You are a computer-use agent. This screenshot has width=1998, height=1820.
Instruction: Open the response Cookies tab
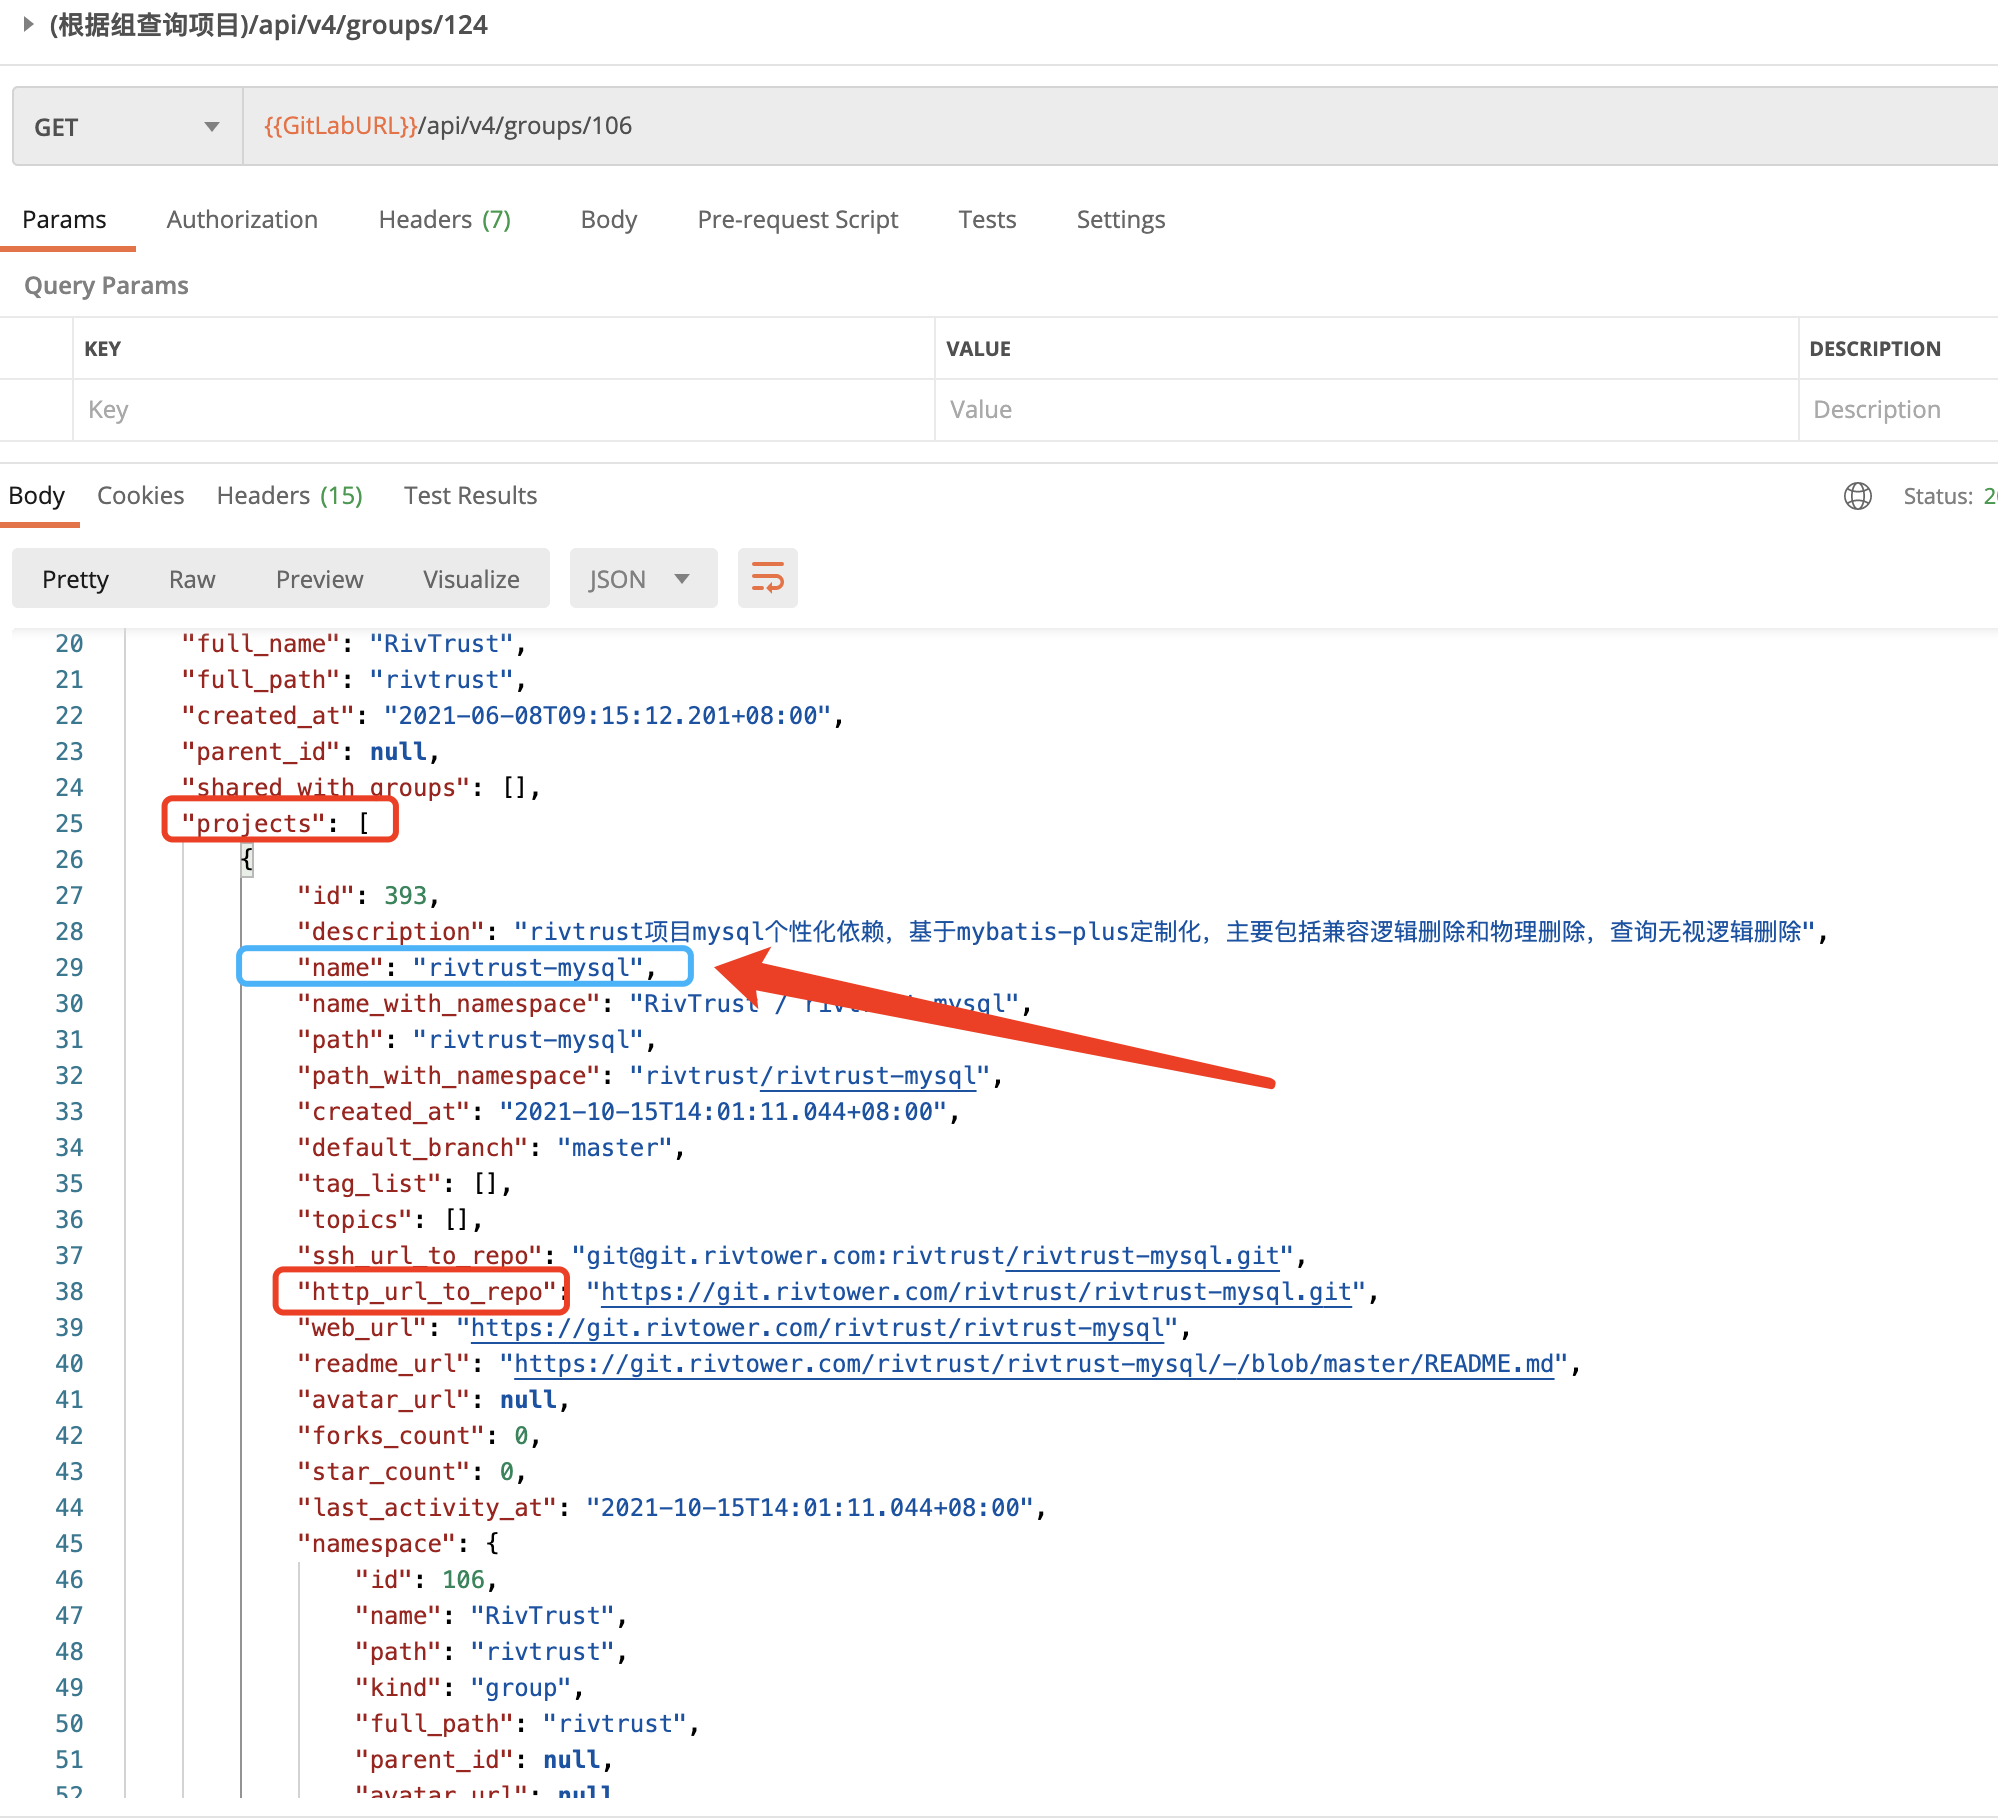tap(140, 495)
